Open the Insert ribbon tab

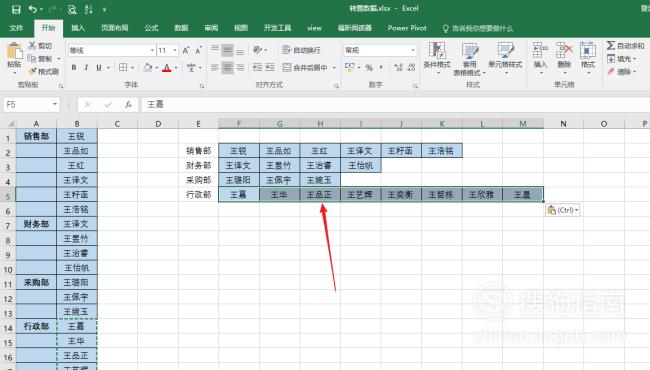click(78, 28)
